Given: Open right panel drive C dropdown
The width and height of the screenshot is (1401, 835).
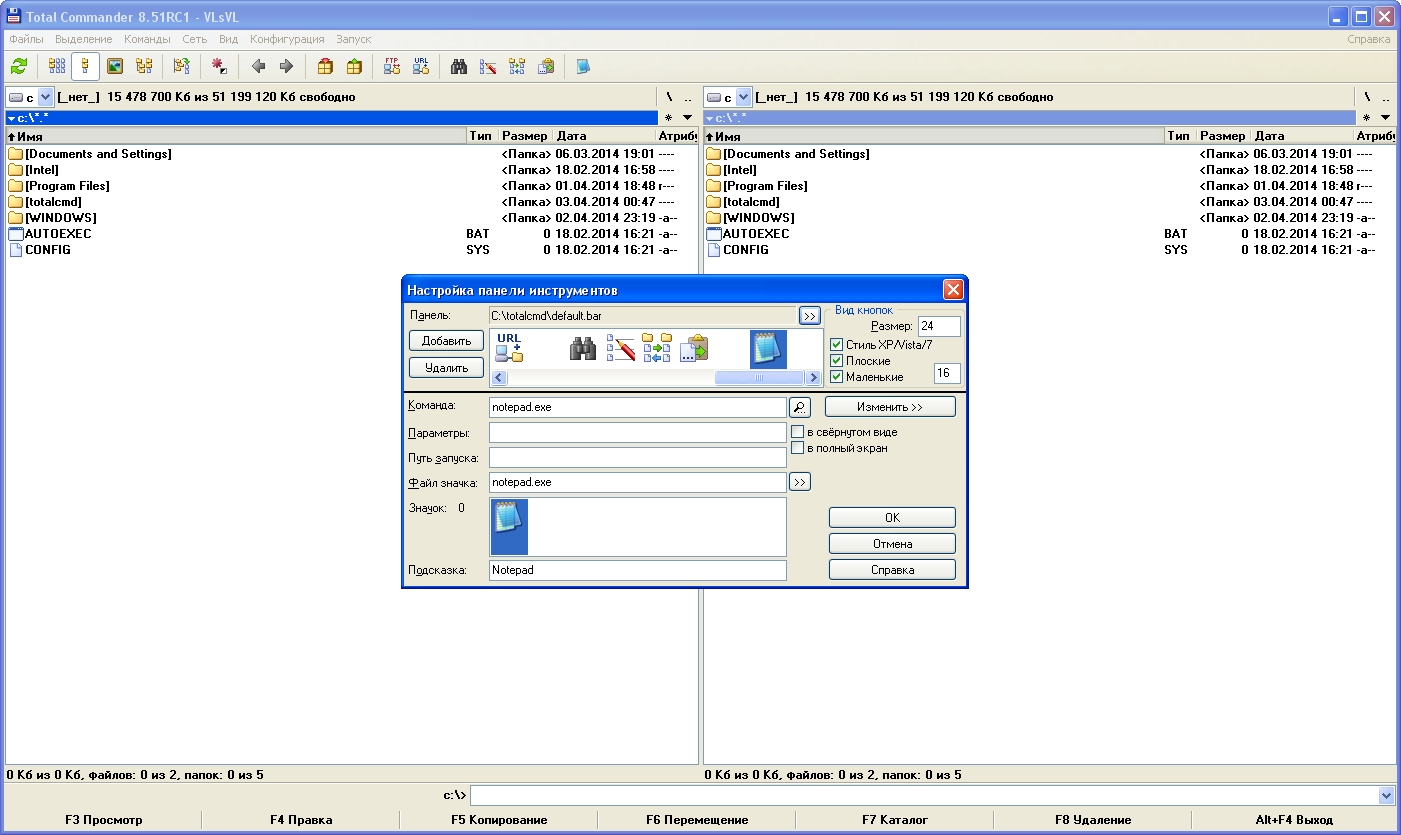Looking at the screenshot, I should point(743,97).
